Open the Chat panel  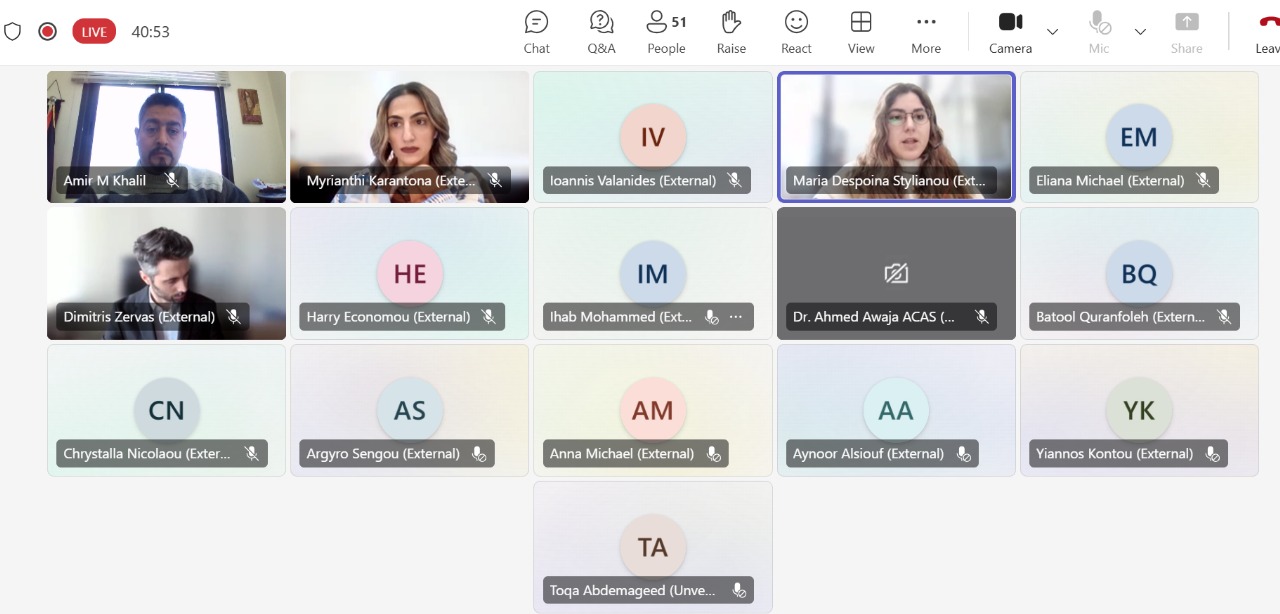tap(536, 32)
